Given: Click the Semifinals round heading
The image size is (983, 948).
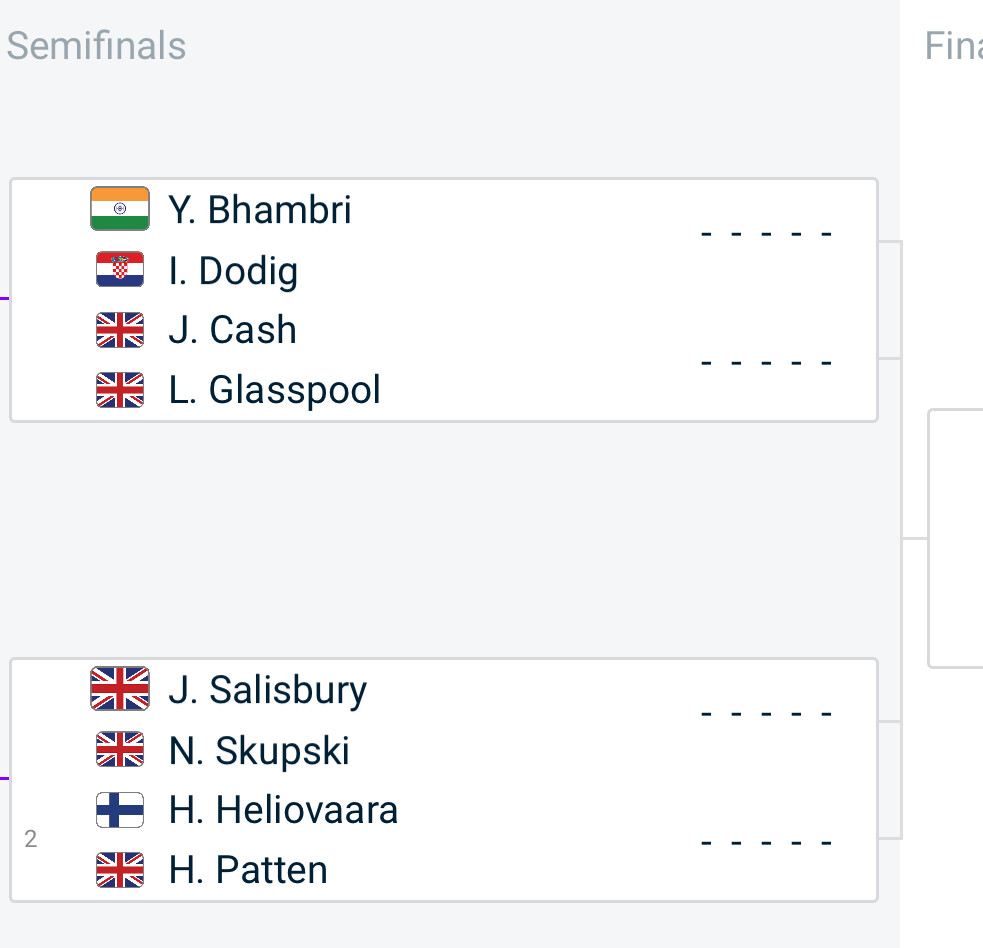Looking at the screenshot, I should (96, 46).
